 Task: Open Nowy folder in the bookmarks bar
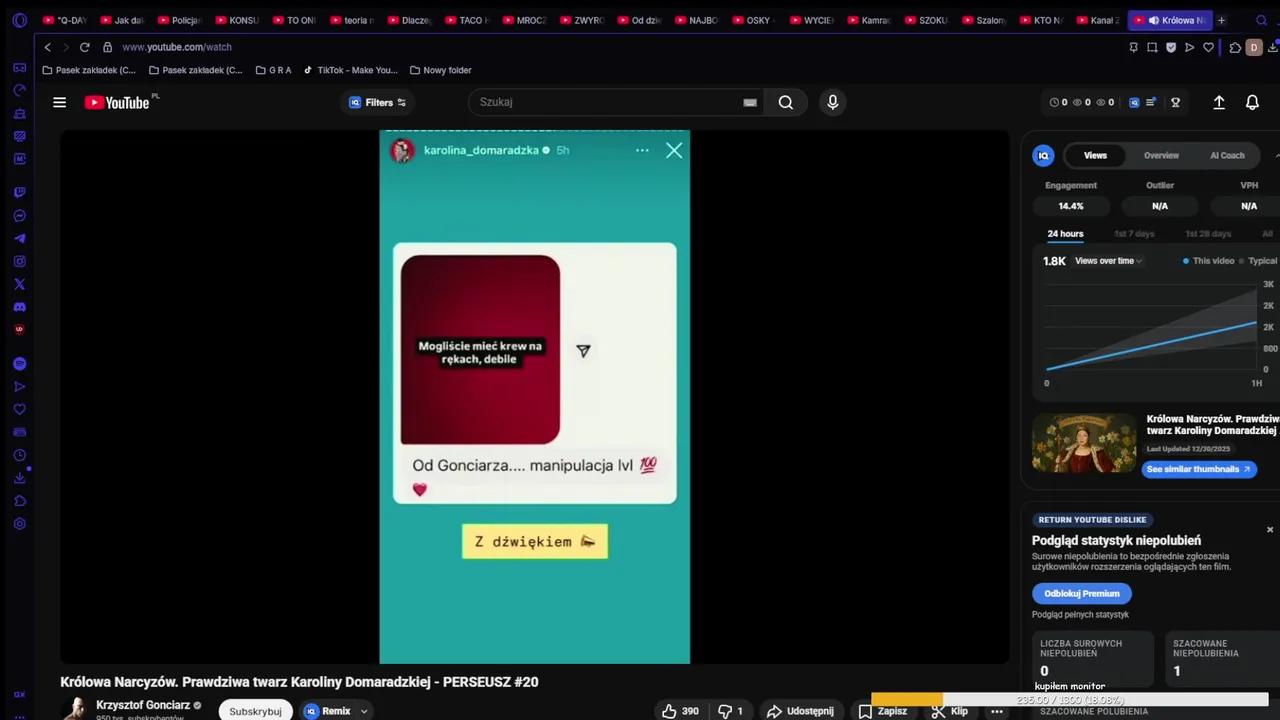click(440, 70)
